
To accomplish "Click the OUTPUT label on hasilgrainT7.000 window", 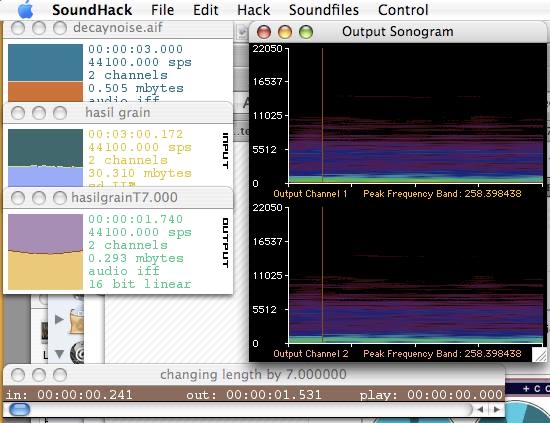I will (x=226, y=243).
